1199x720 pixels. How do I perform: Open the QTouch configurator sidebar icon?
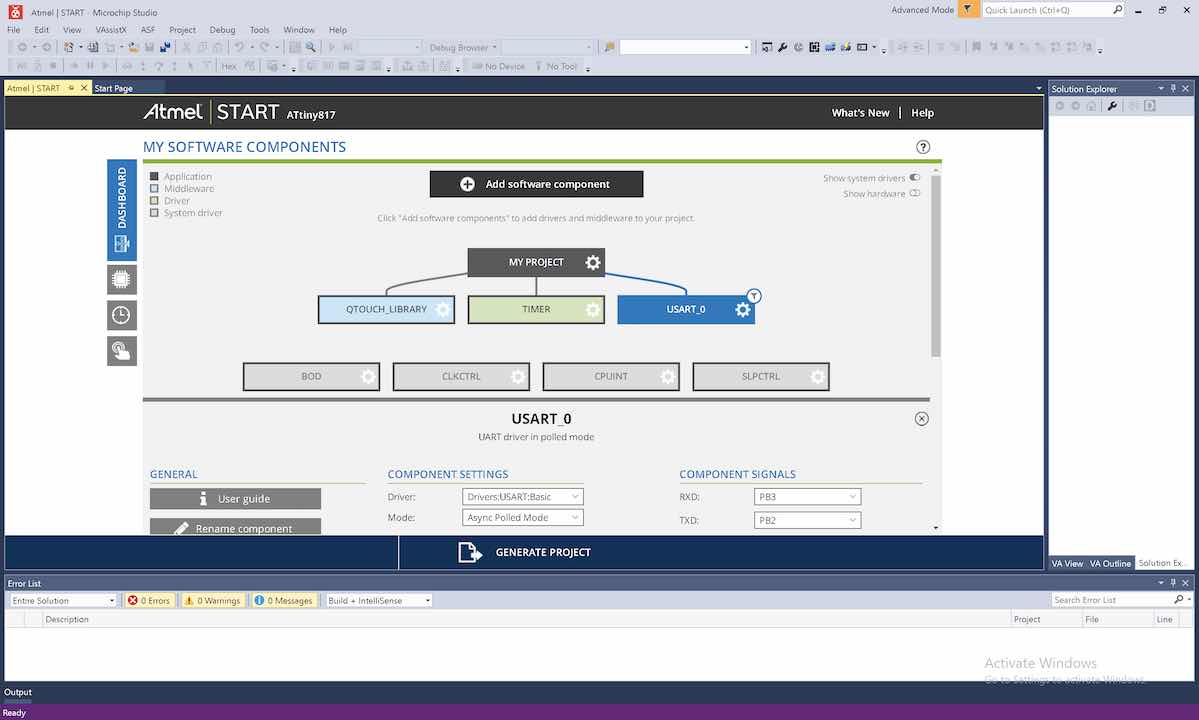pos(121,350)
